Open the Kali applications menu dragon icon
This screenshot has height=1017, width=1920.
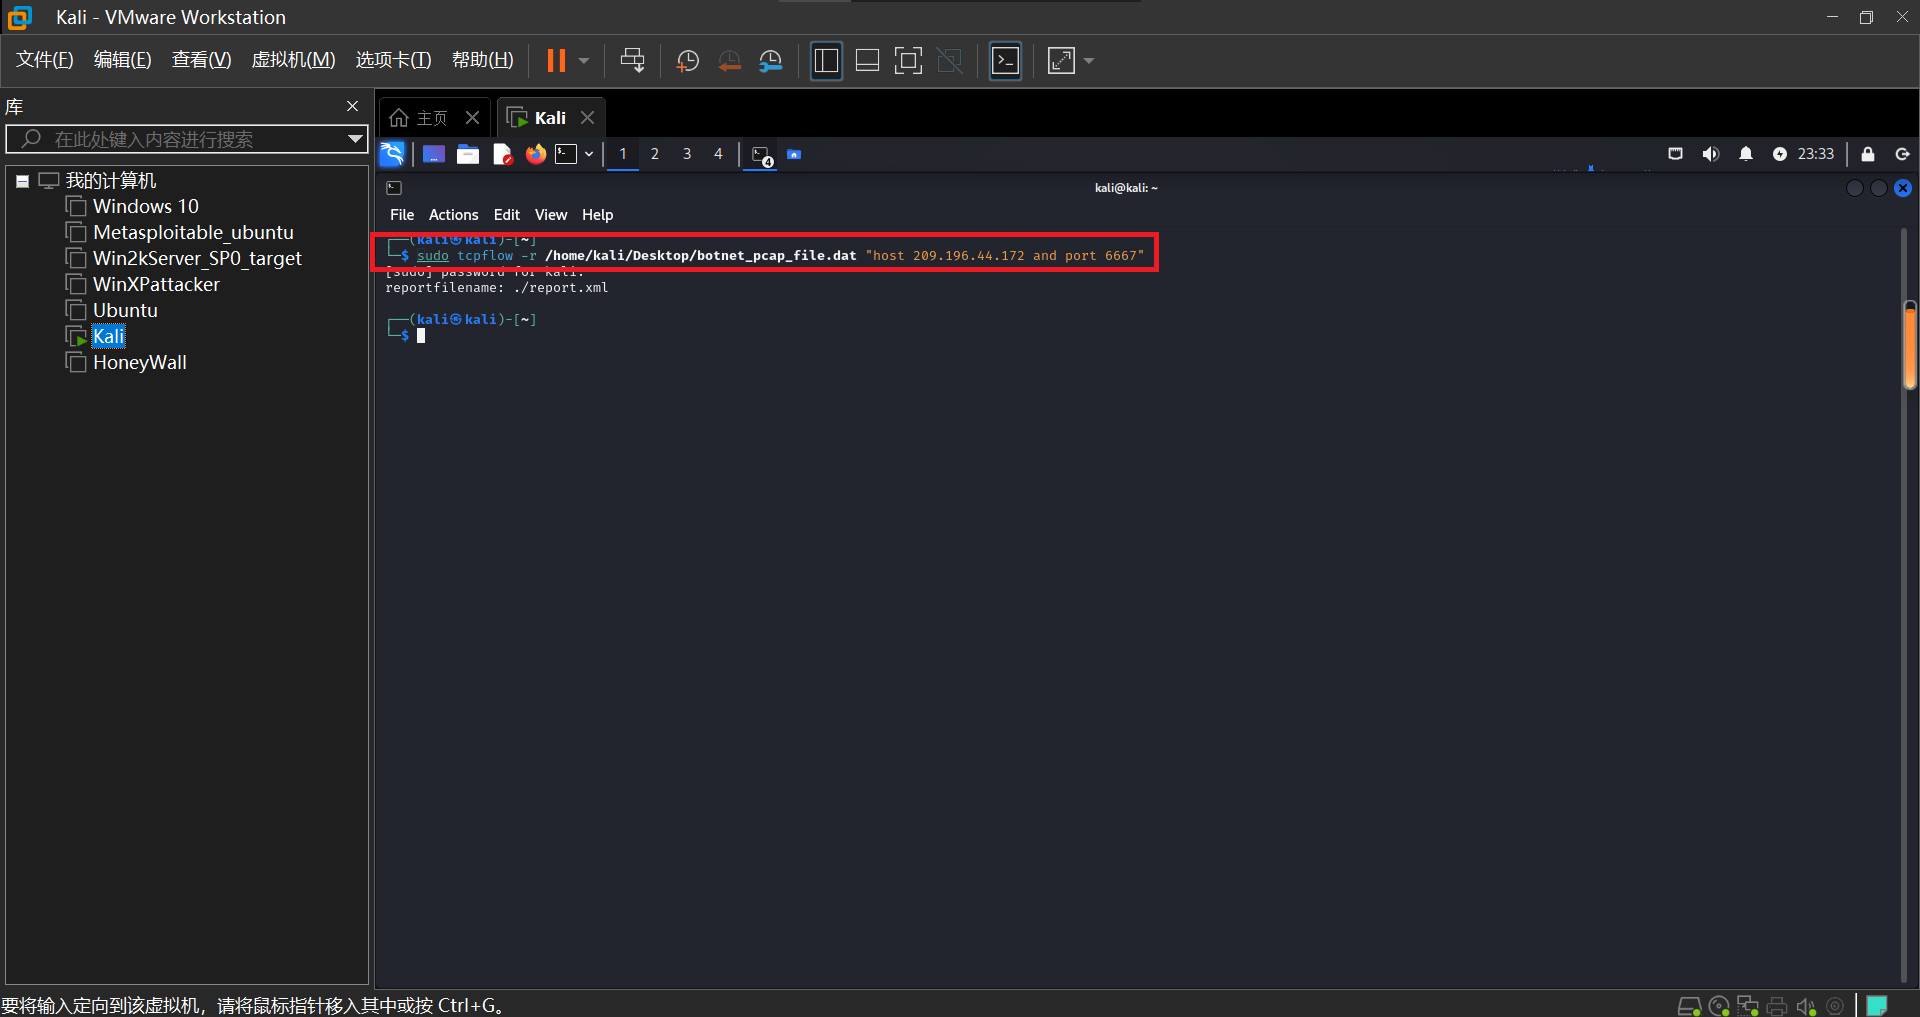pyautogui.click(x=392, y=154)
